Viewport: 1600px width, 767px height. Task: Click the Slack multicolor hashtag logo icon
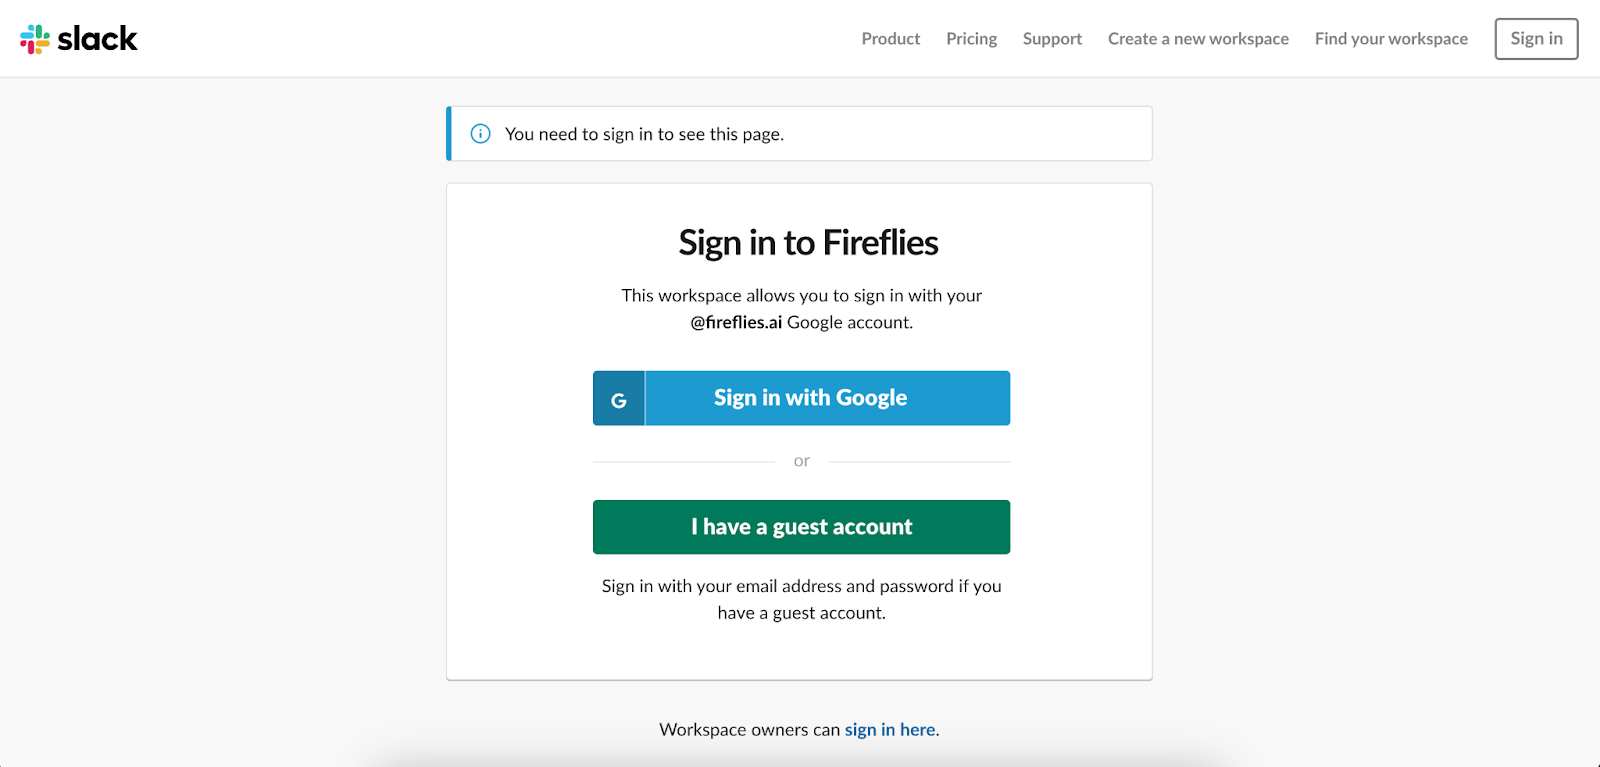(35, 39)
